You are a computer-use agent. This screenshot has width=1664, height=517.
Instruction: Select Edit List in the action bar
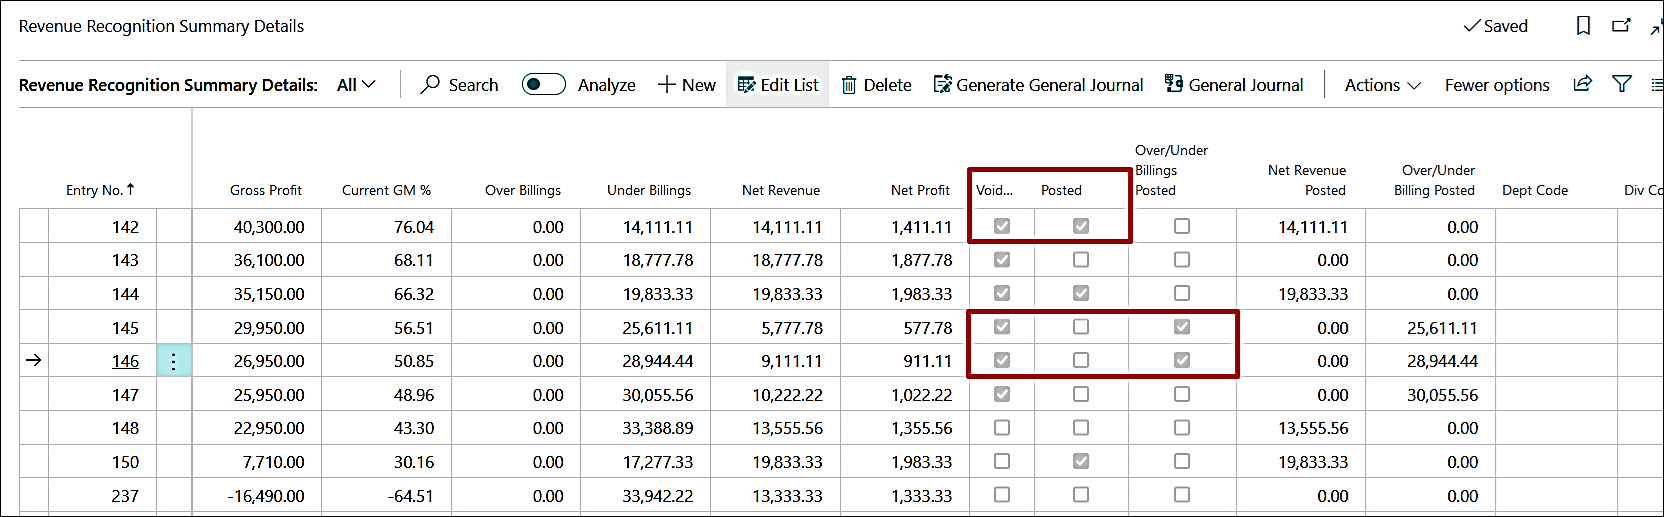click(778, 85)
